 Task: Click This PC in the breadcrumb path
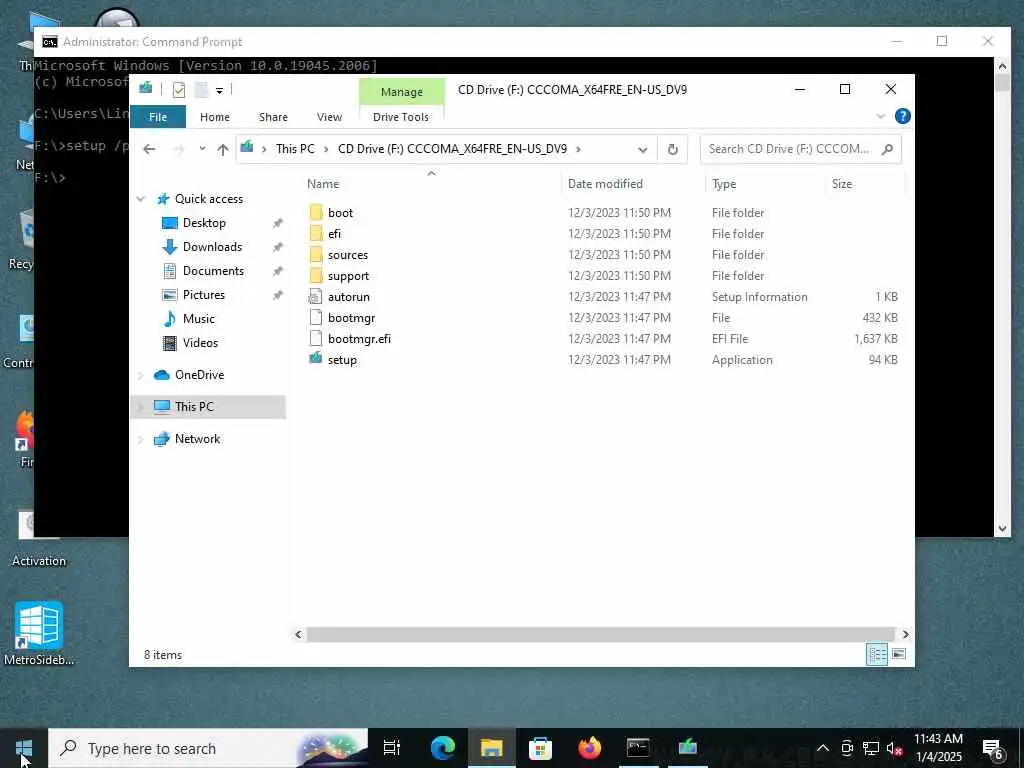(295, 149)
